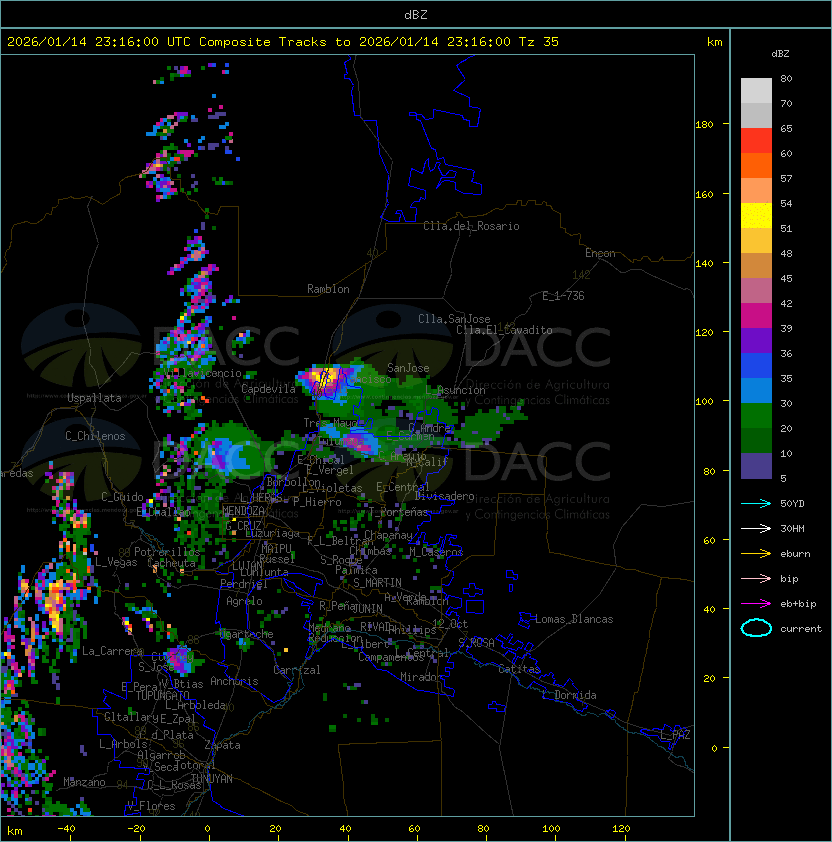Viewport: 832px width, 842px height.
Task: Click the 180 km tick on right axis
Action: point(704,125)
